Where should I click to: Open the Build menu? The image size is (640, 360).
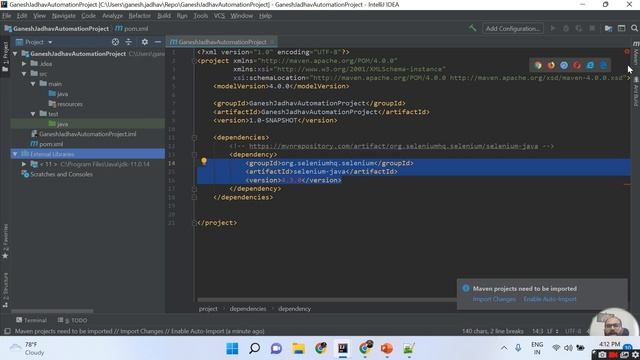164,16
